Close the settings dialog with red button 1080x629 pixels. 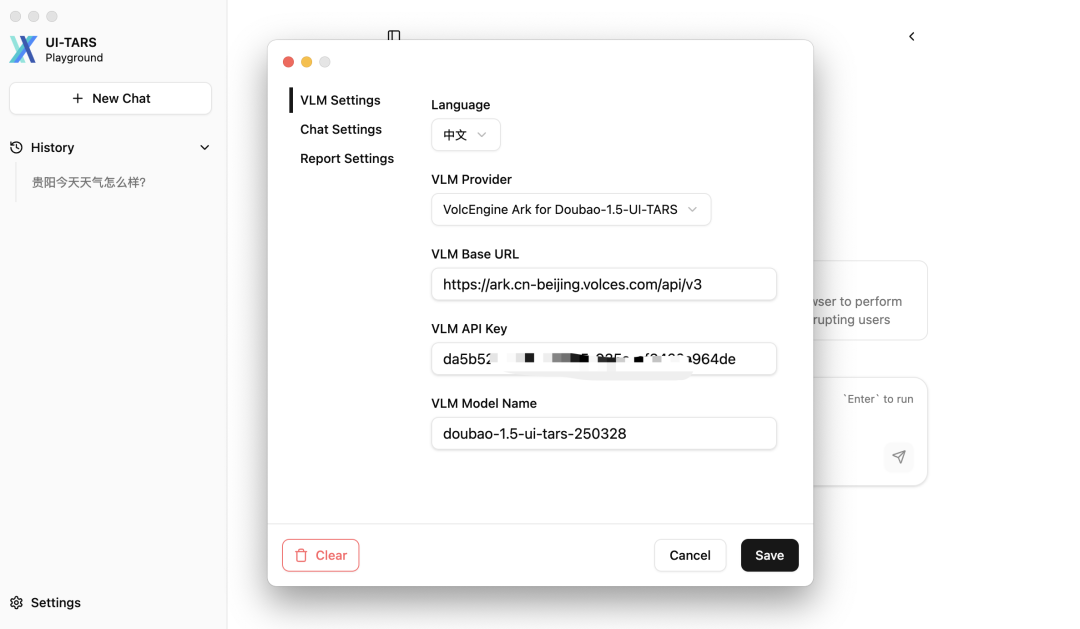pos(289,62)
